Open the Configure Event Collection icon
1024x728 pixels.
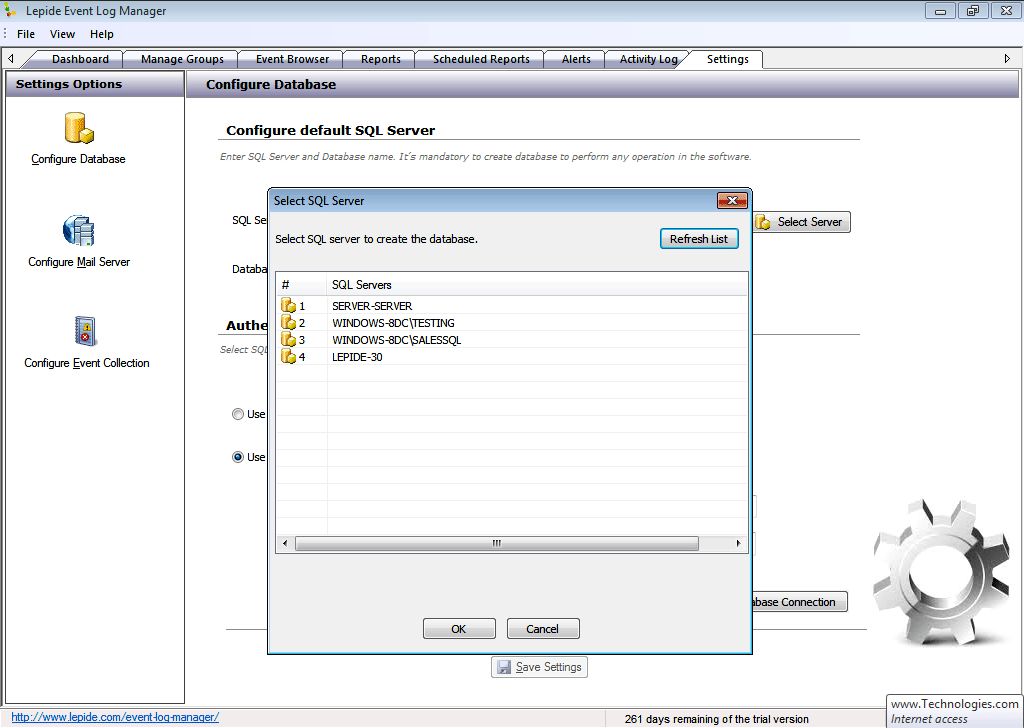tap(85, 331)
